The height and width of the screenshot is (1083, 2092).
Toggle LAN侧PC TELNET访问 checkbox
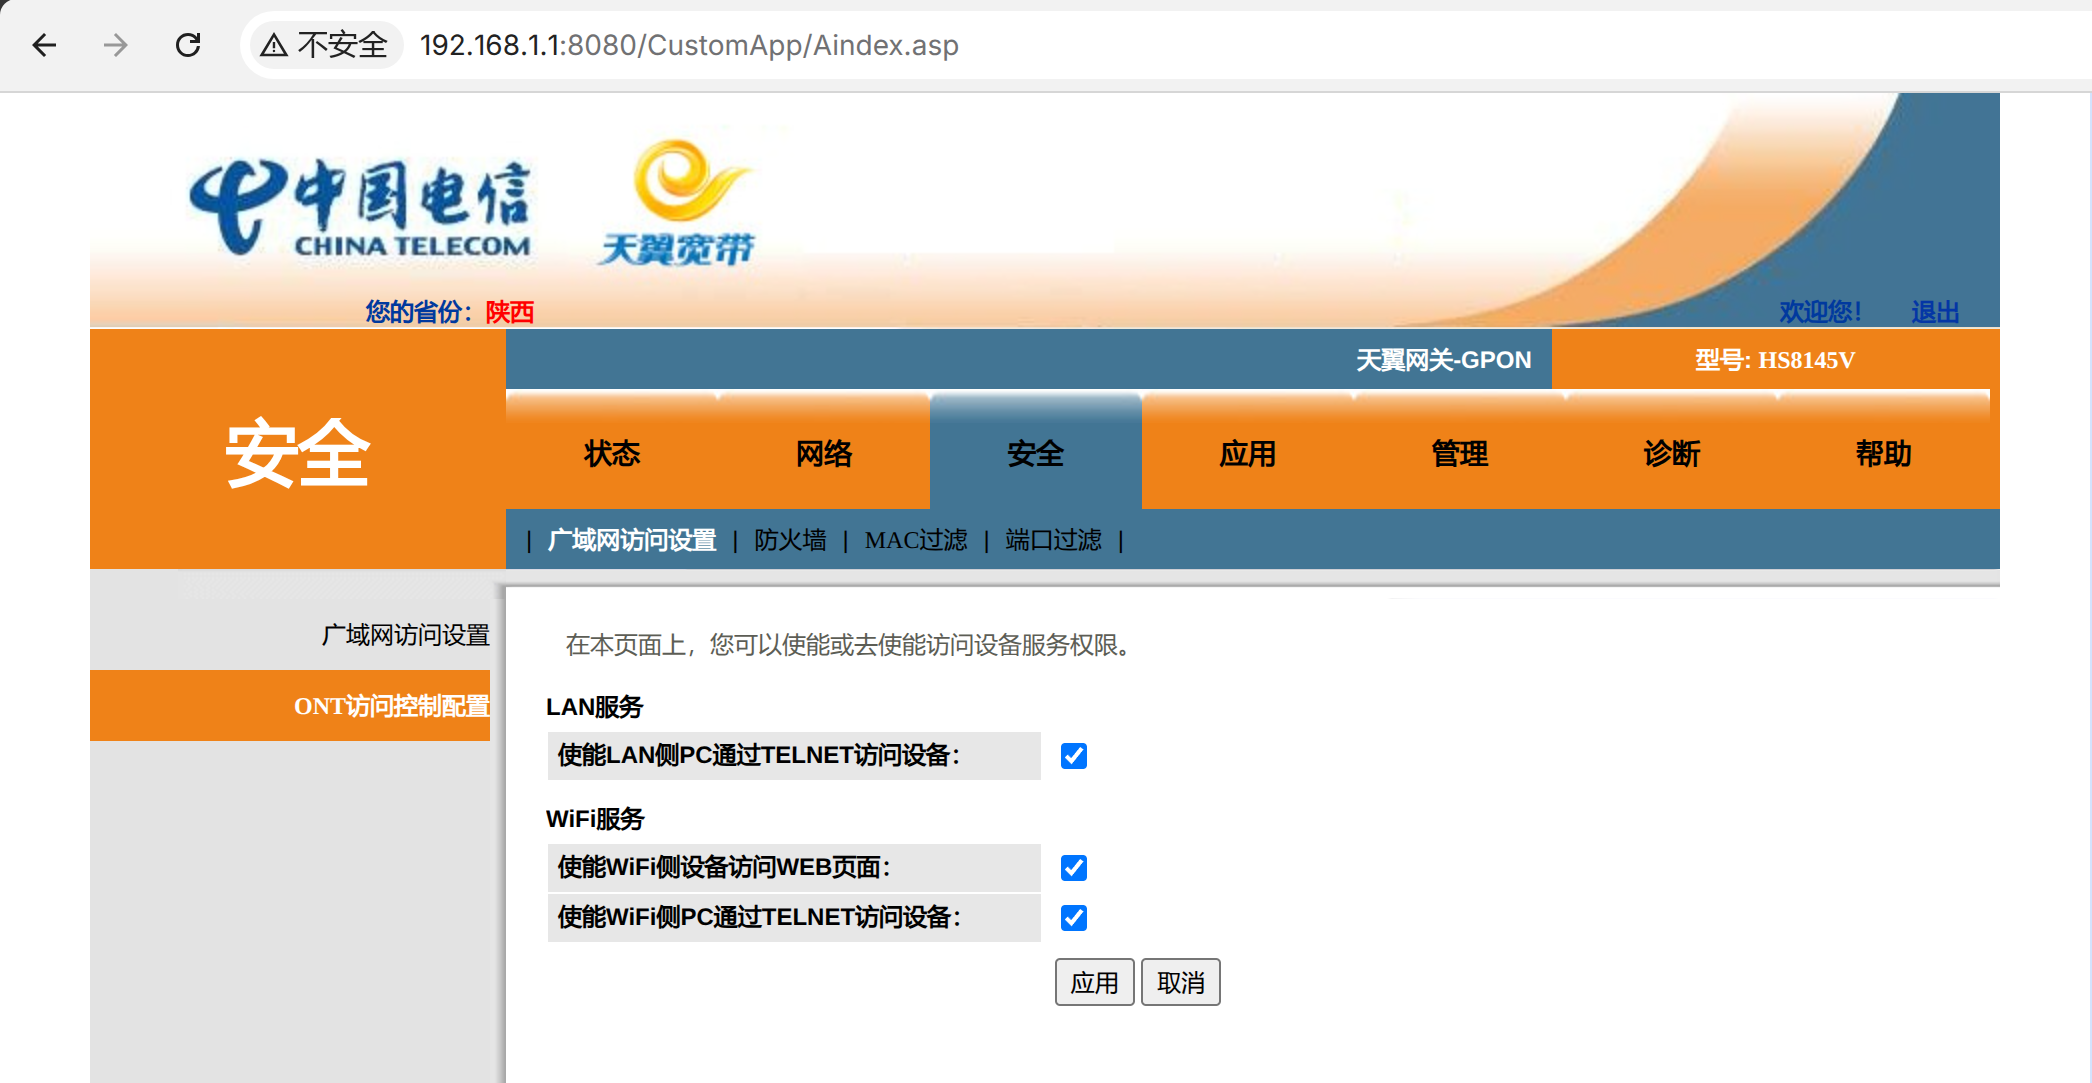point(1074,756)
